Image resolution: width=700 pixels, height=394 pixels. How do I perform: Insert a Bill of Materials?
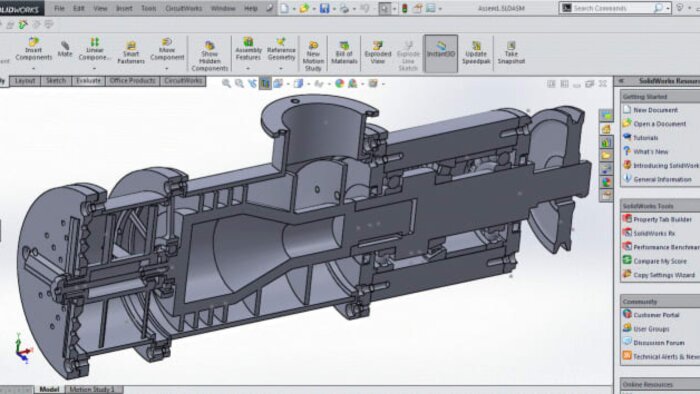[x=344, y=53]
